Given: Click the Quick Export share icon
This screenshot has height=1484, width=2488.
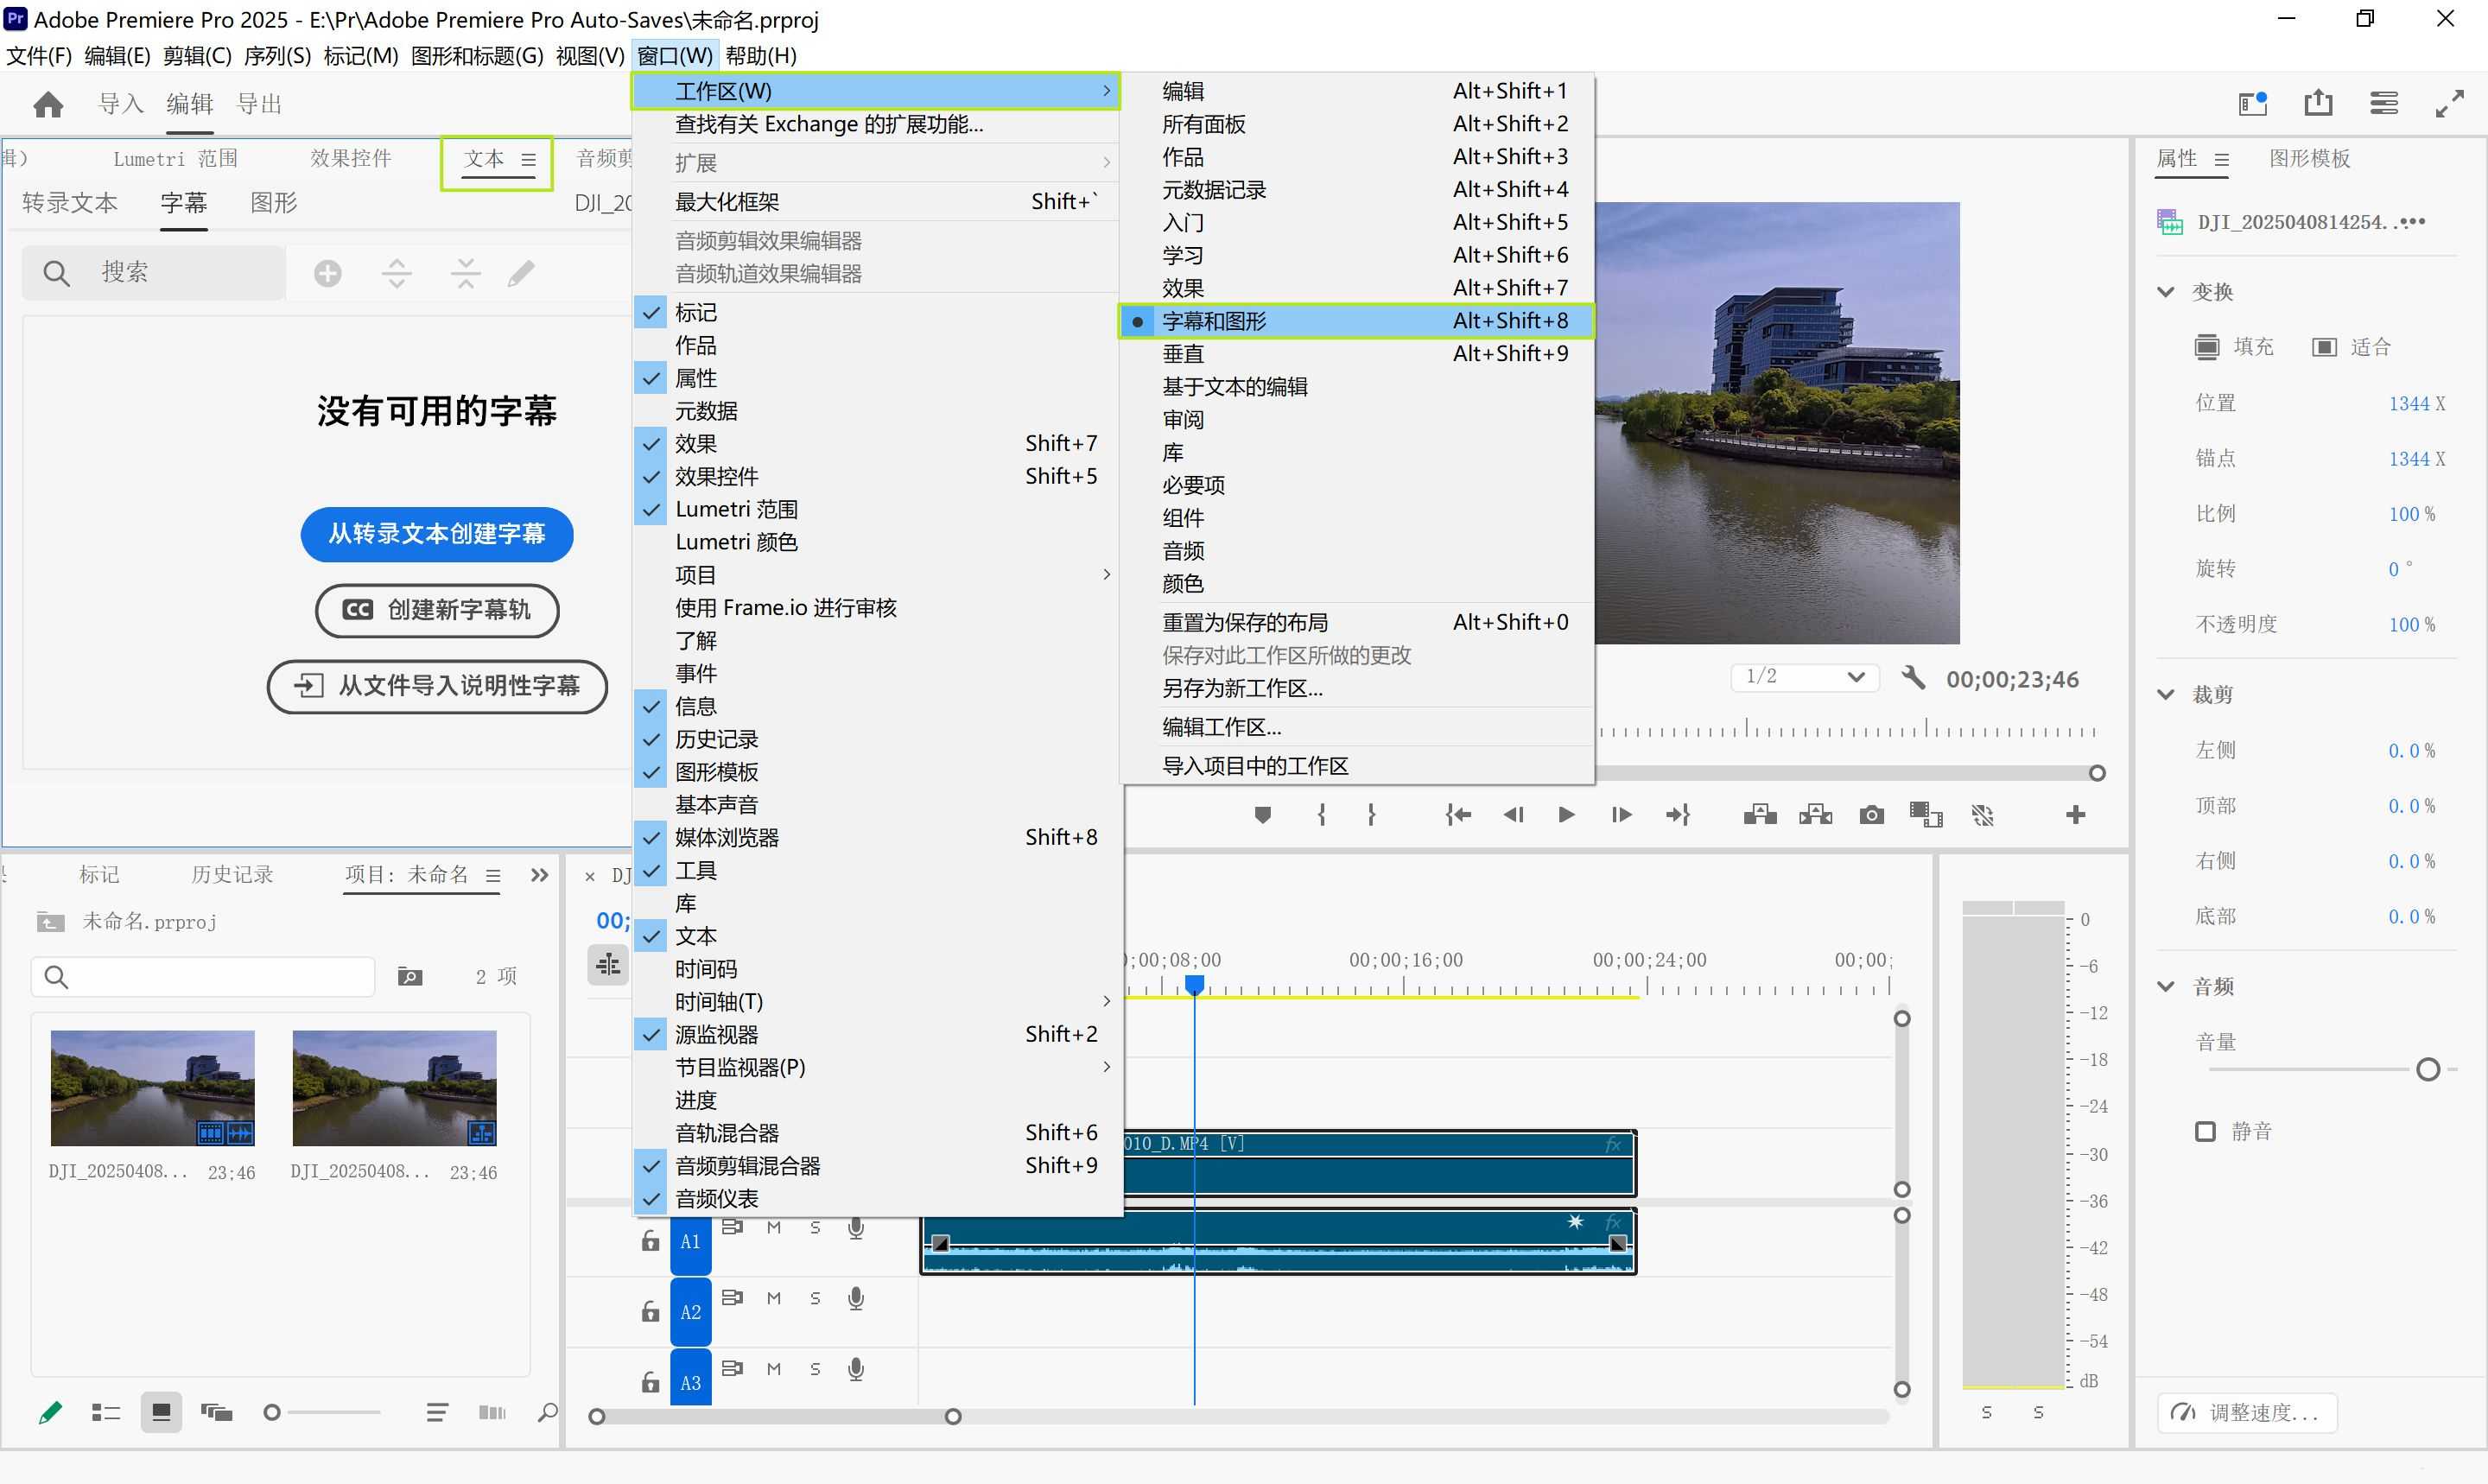Looking at the screenshot, I should click(2317, 103).
